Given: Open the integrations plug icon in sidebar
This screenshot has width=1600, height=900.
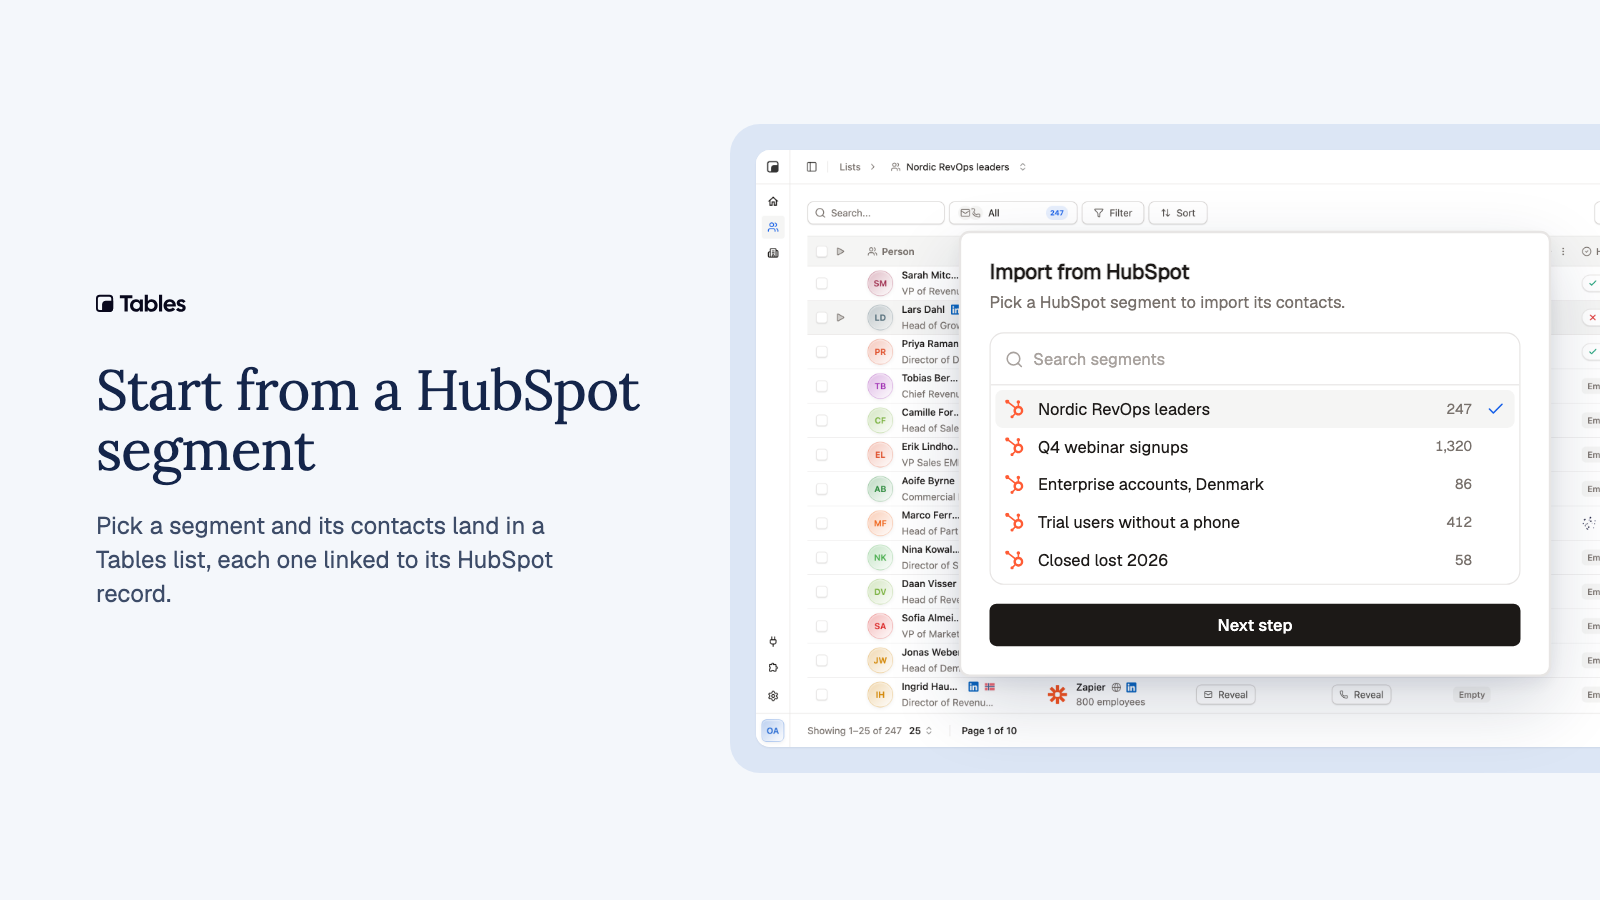Looking at the screenshot, I should 773,642.
